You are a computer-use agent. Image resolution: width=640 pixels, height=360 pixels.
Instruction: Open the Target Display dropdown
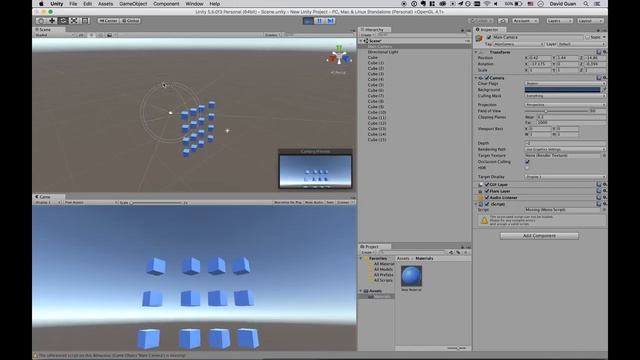click(x=565, y=177)
